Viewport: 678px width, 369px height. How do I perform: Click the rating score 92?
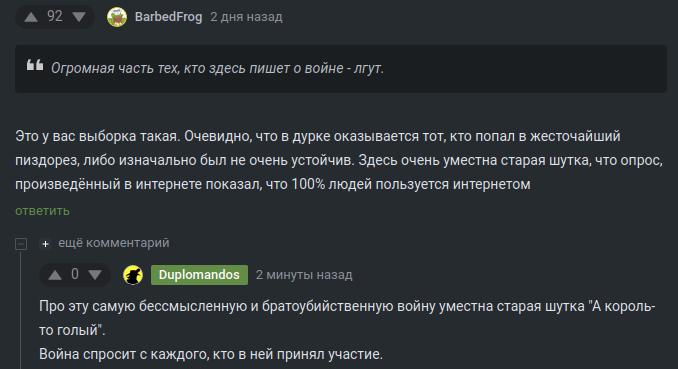(x=55, y=16)
